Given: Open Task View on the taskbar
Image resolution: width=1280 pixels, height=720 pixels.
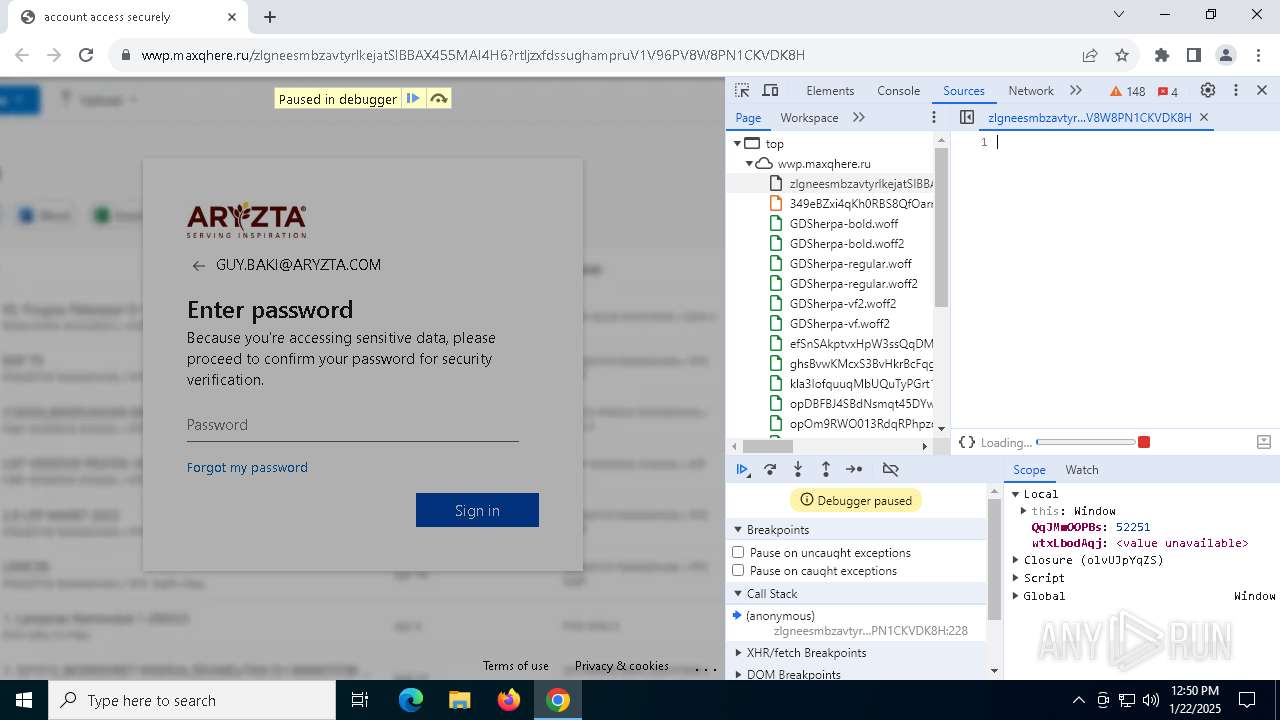Looking at the screenshot, I should coord(360,700).
